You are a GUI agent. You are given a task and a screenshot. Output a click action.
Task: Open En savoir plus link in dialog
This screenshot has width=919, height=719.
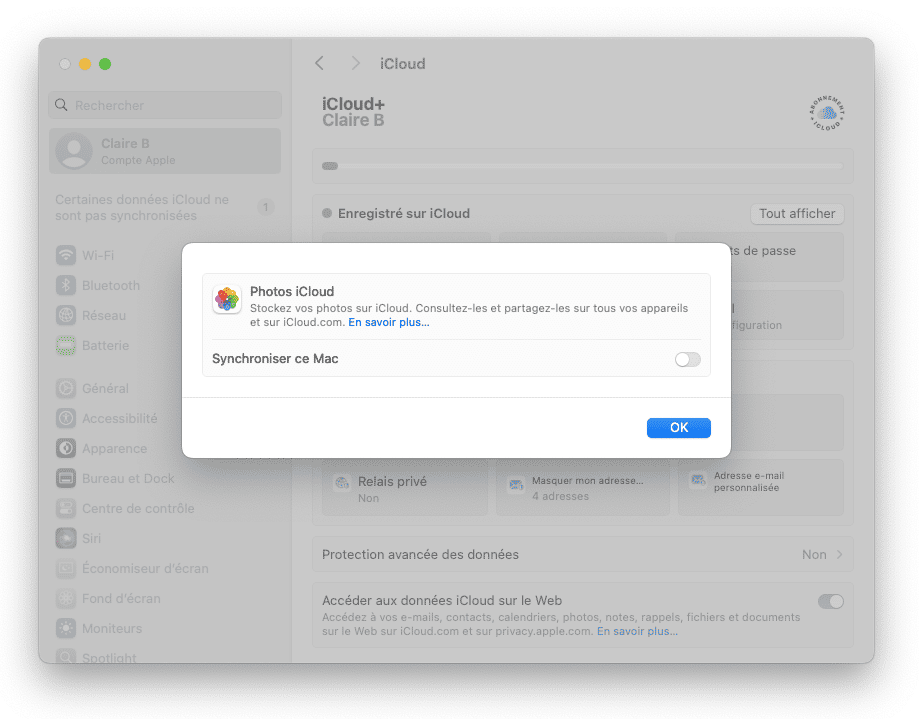click(389, 322)
